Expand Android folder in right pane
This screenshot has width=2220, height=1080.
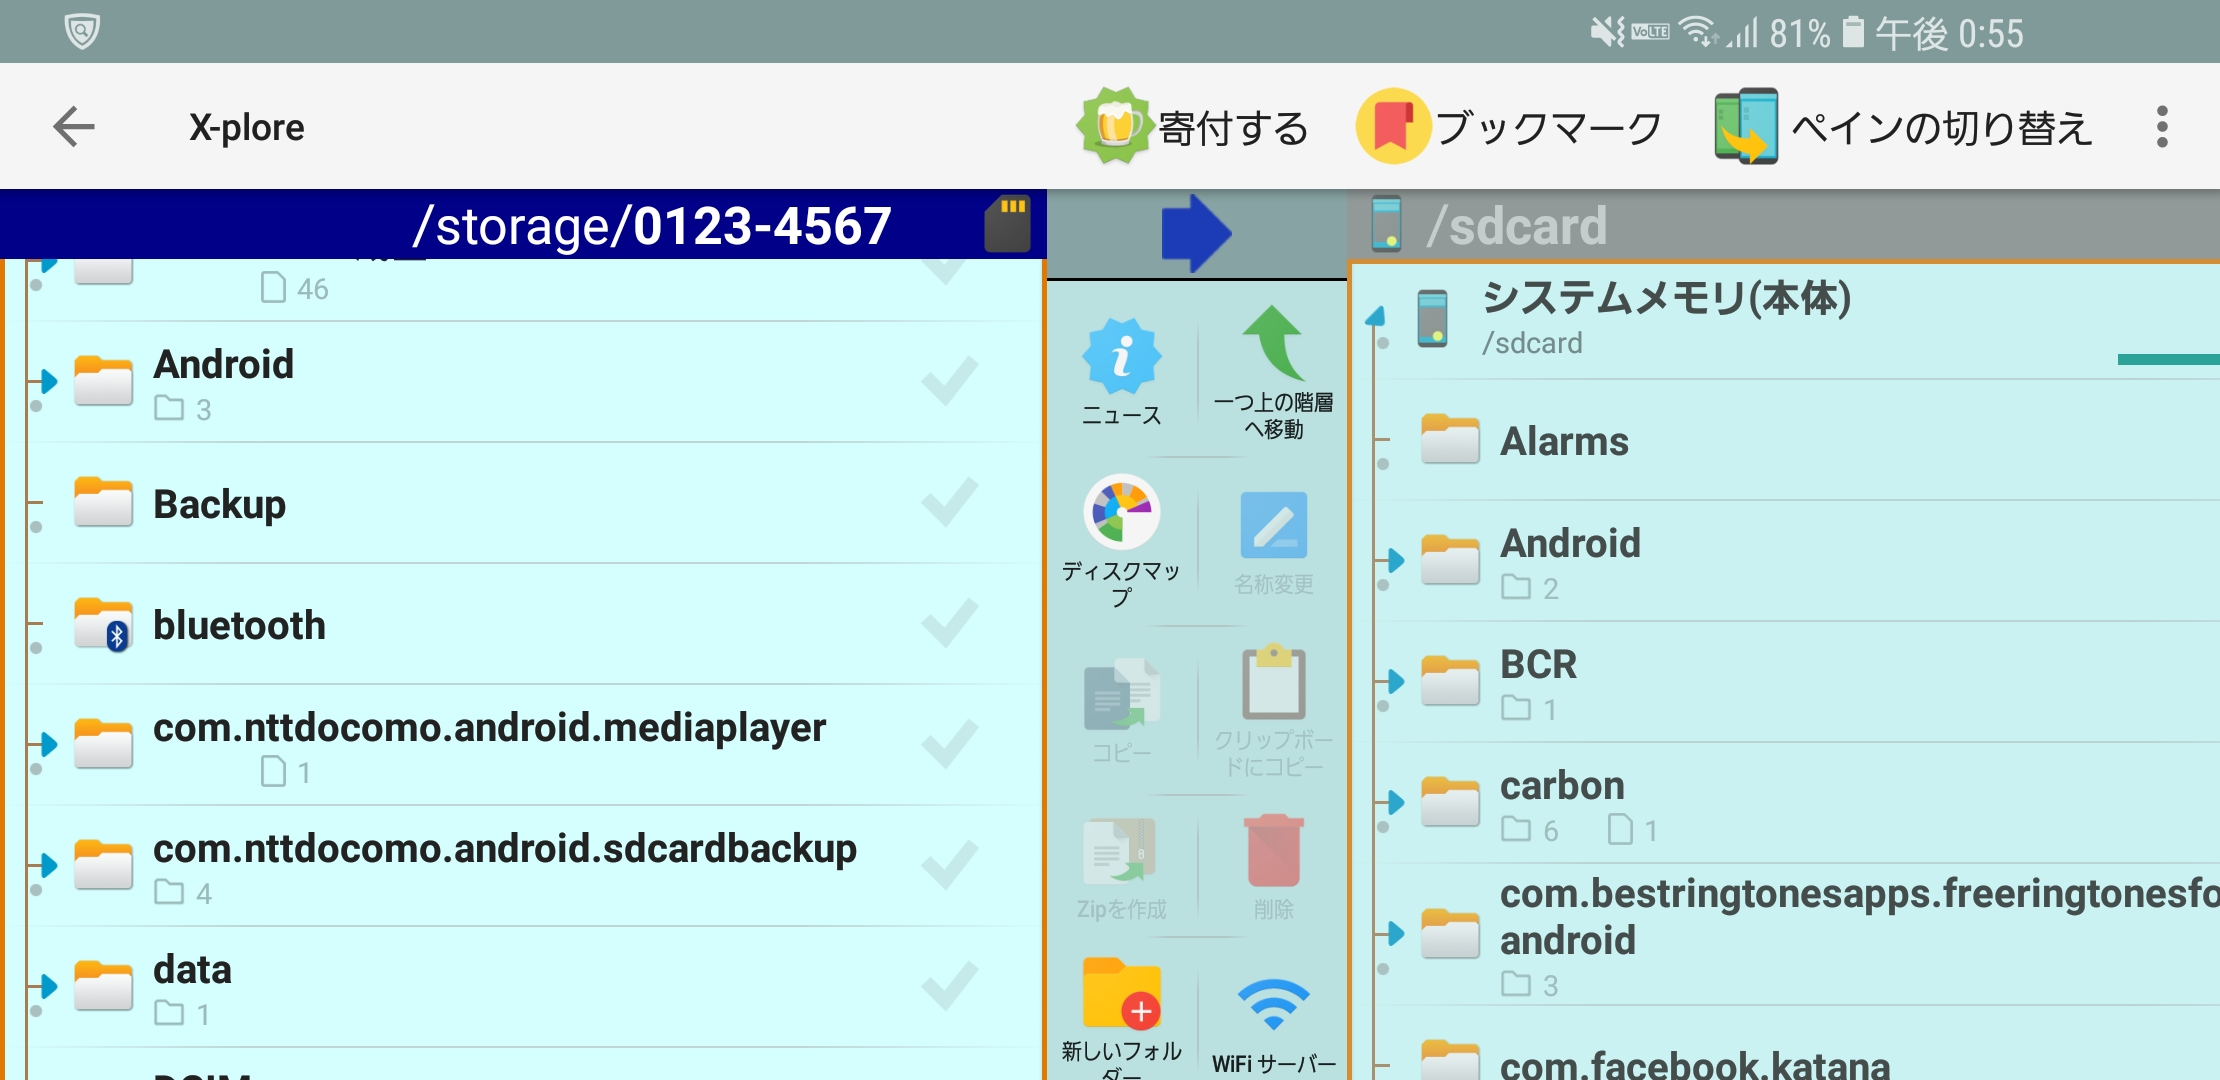pos(1396,560)
